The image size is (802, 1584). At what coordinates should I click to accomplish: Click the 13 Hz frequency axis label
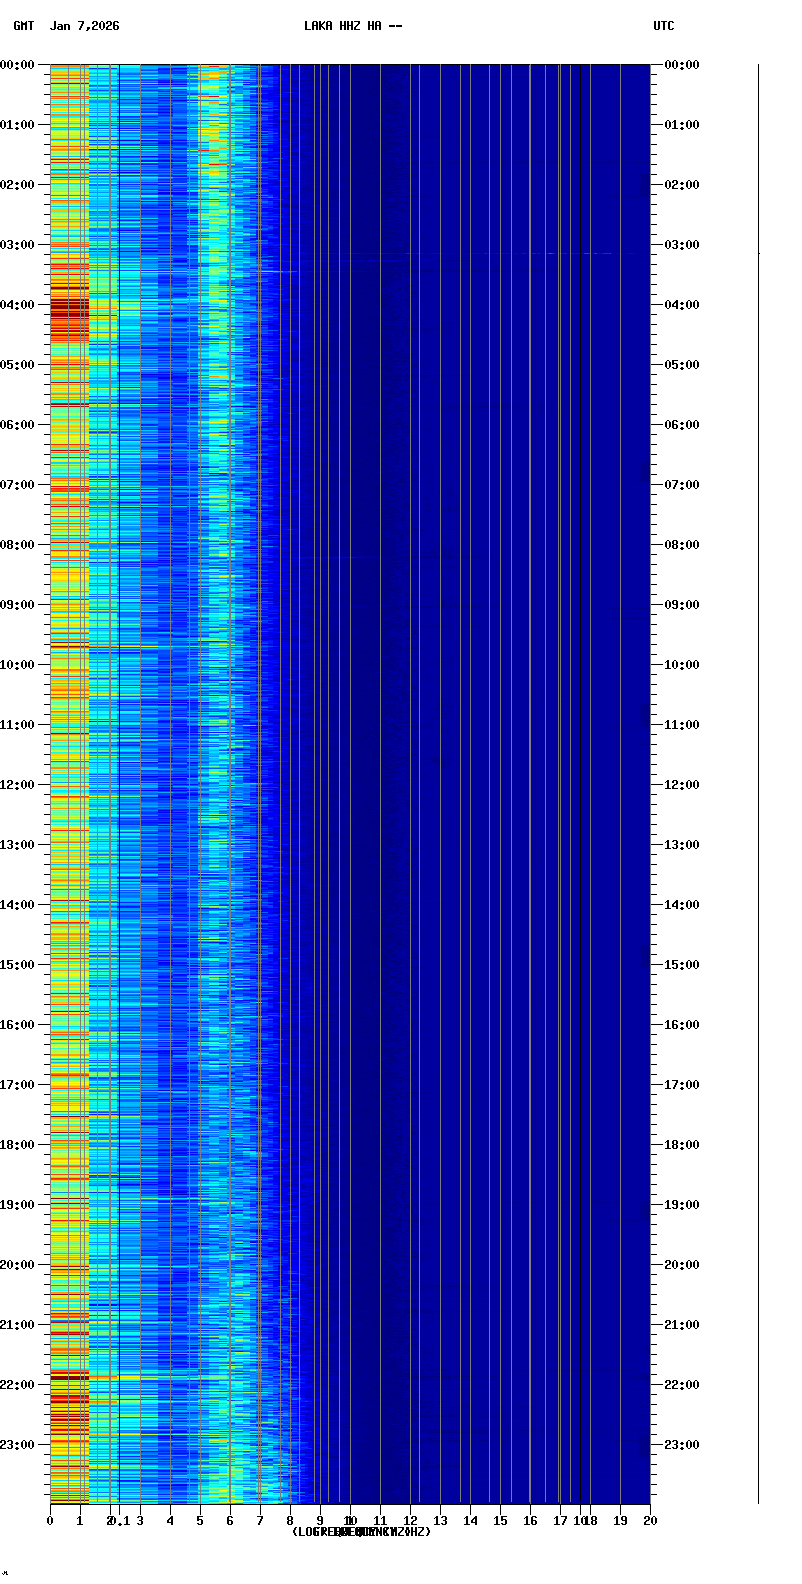(x=440, y=1521)
